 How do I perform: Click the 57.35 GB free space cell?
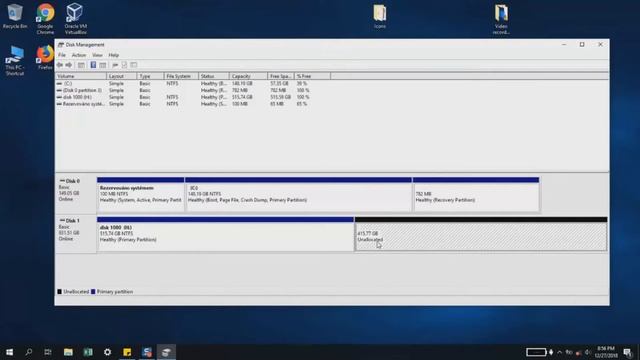tap(279, 83)
